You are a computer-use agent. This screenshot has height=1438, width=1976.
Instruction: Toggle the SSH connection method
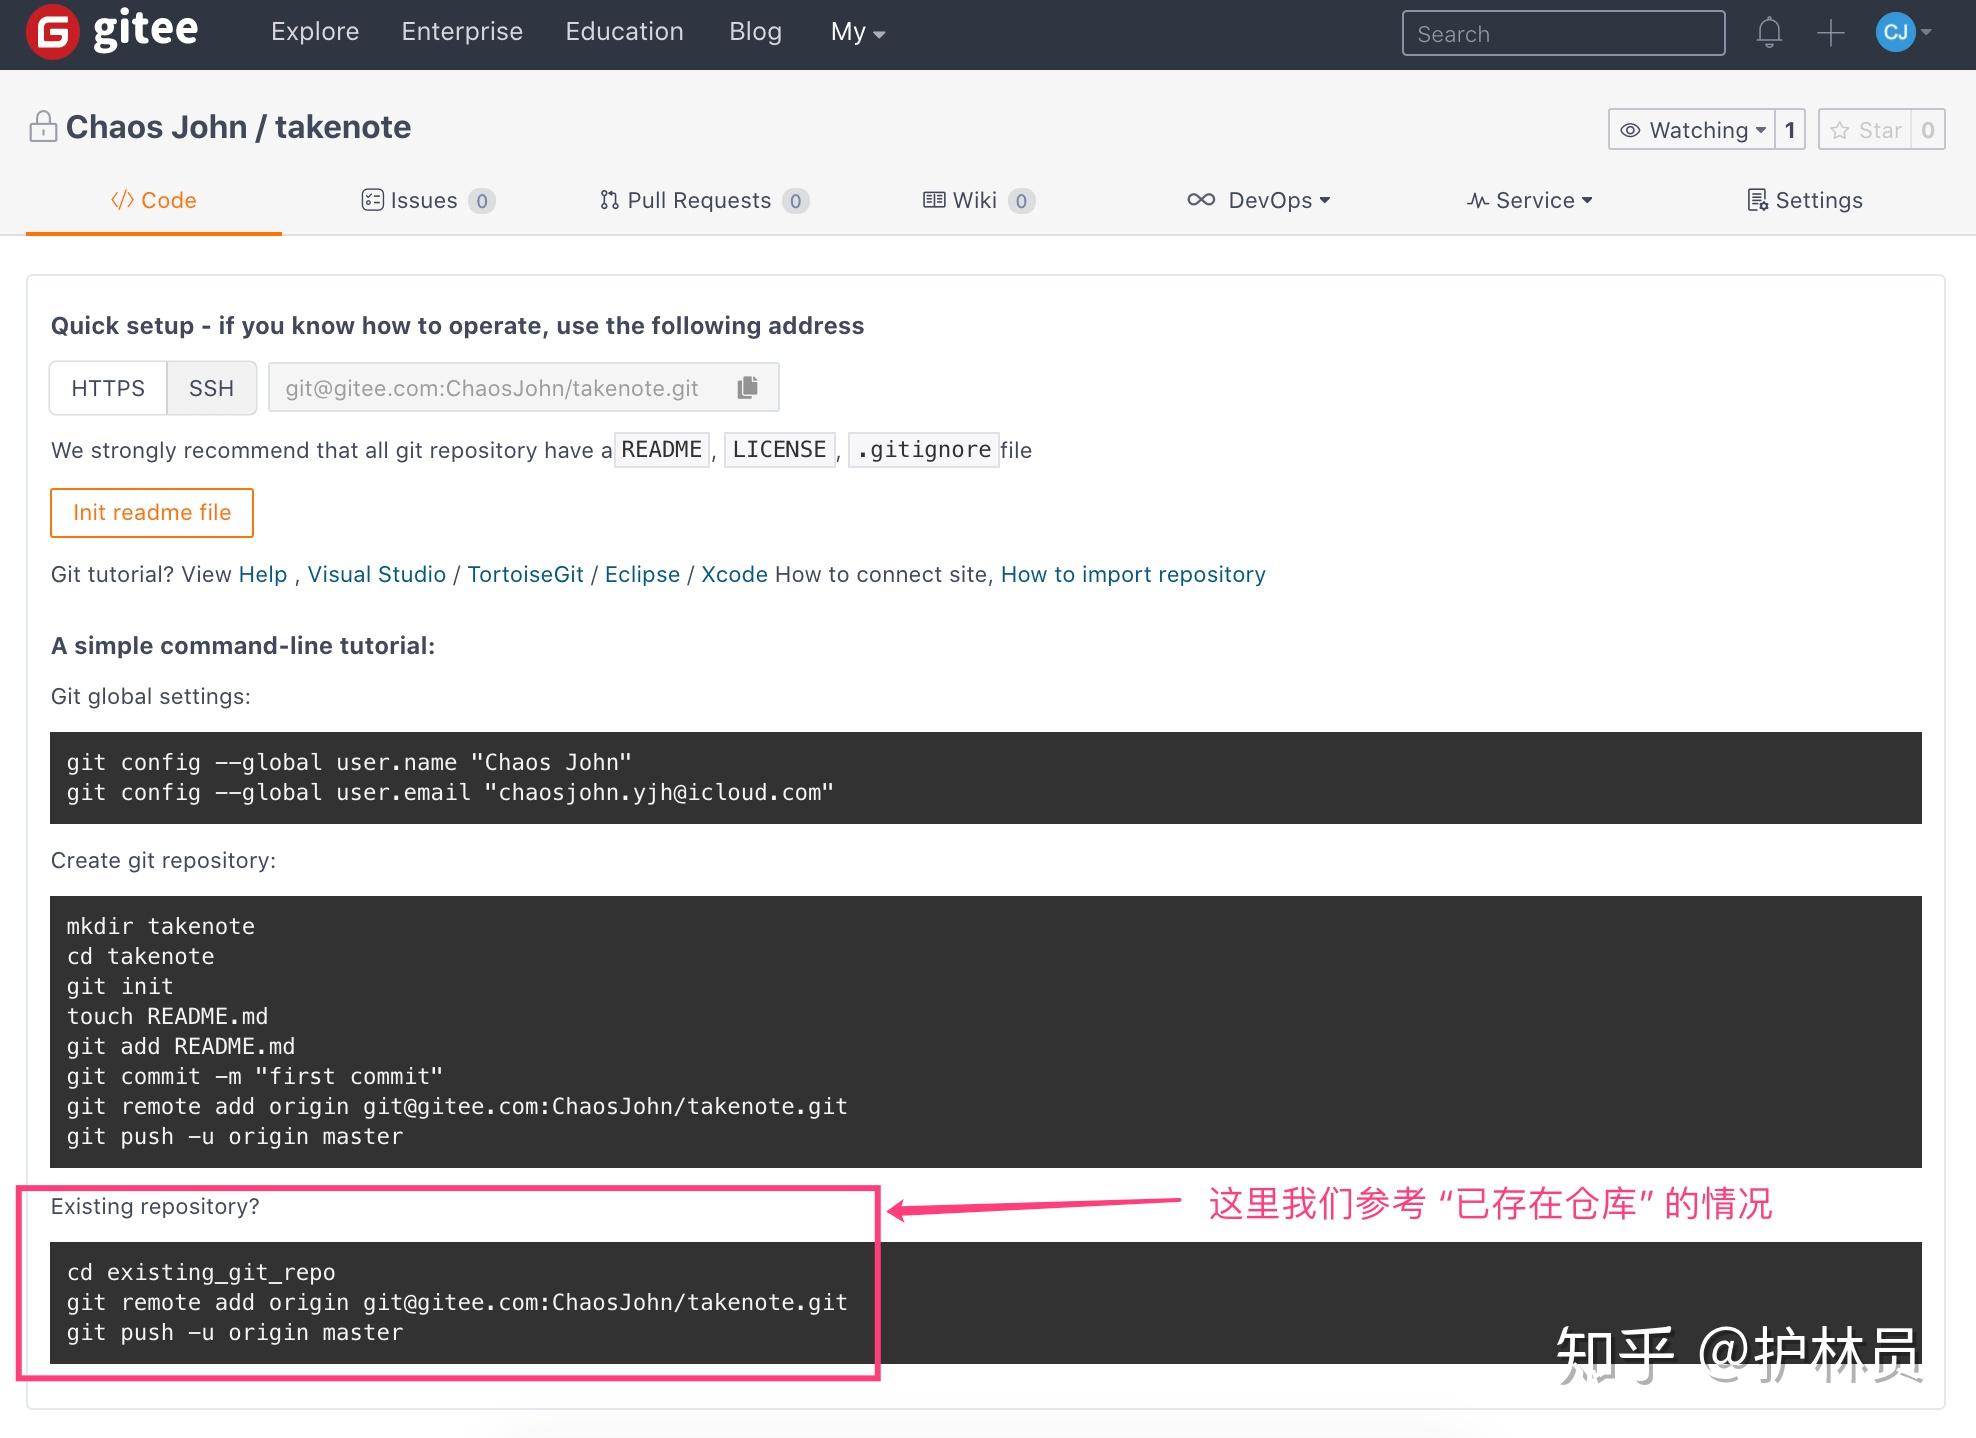point(212,387)
